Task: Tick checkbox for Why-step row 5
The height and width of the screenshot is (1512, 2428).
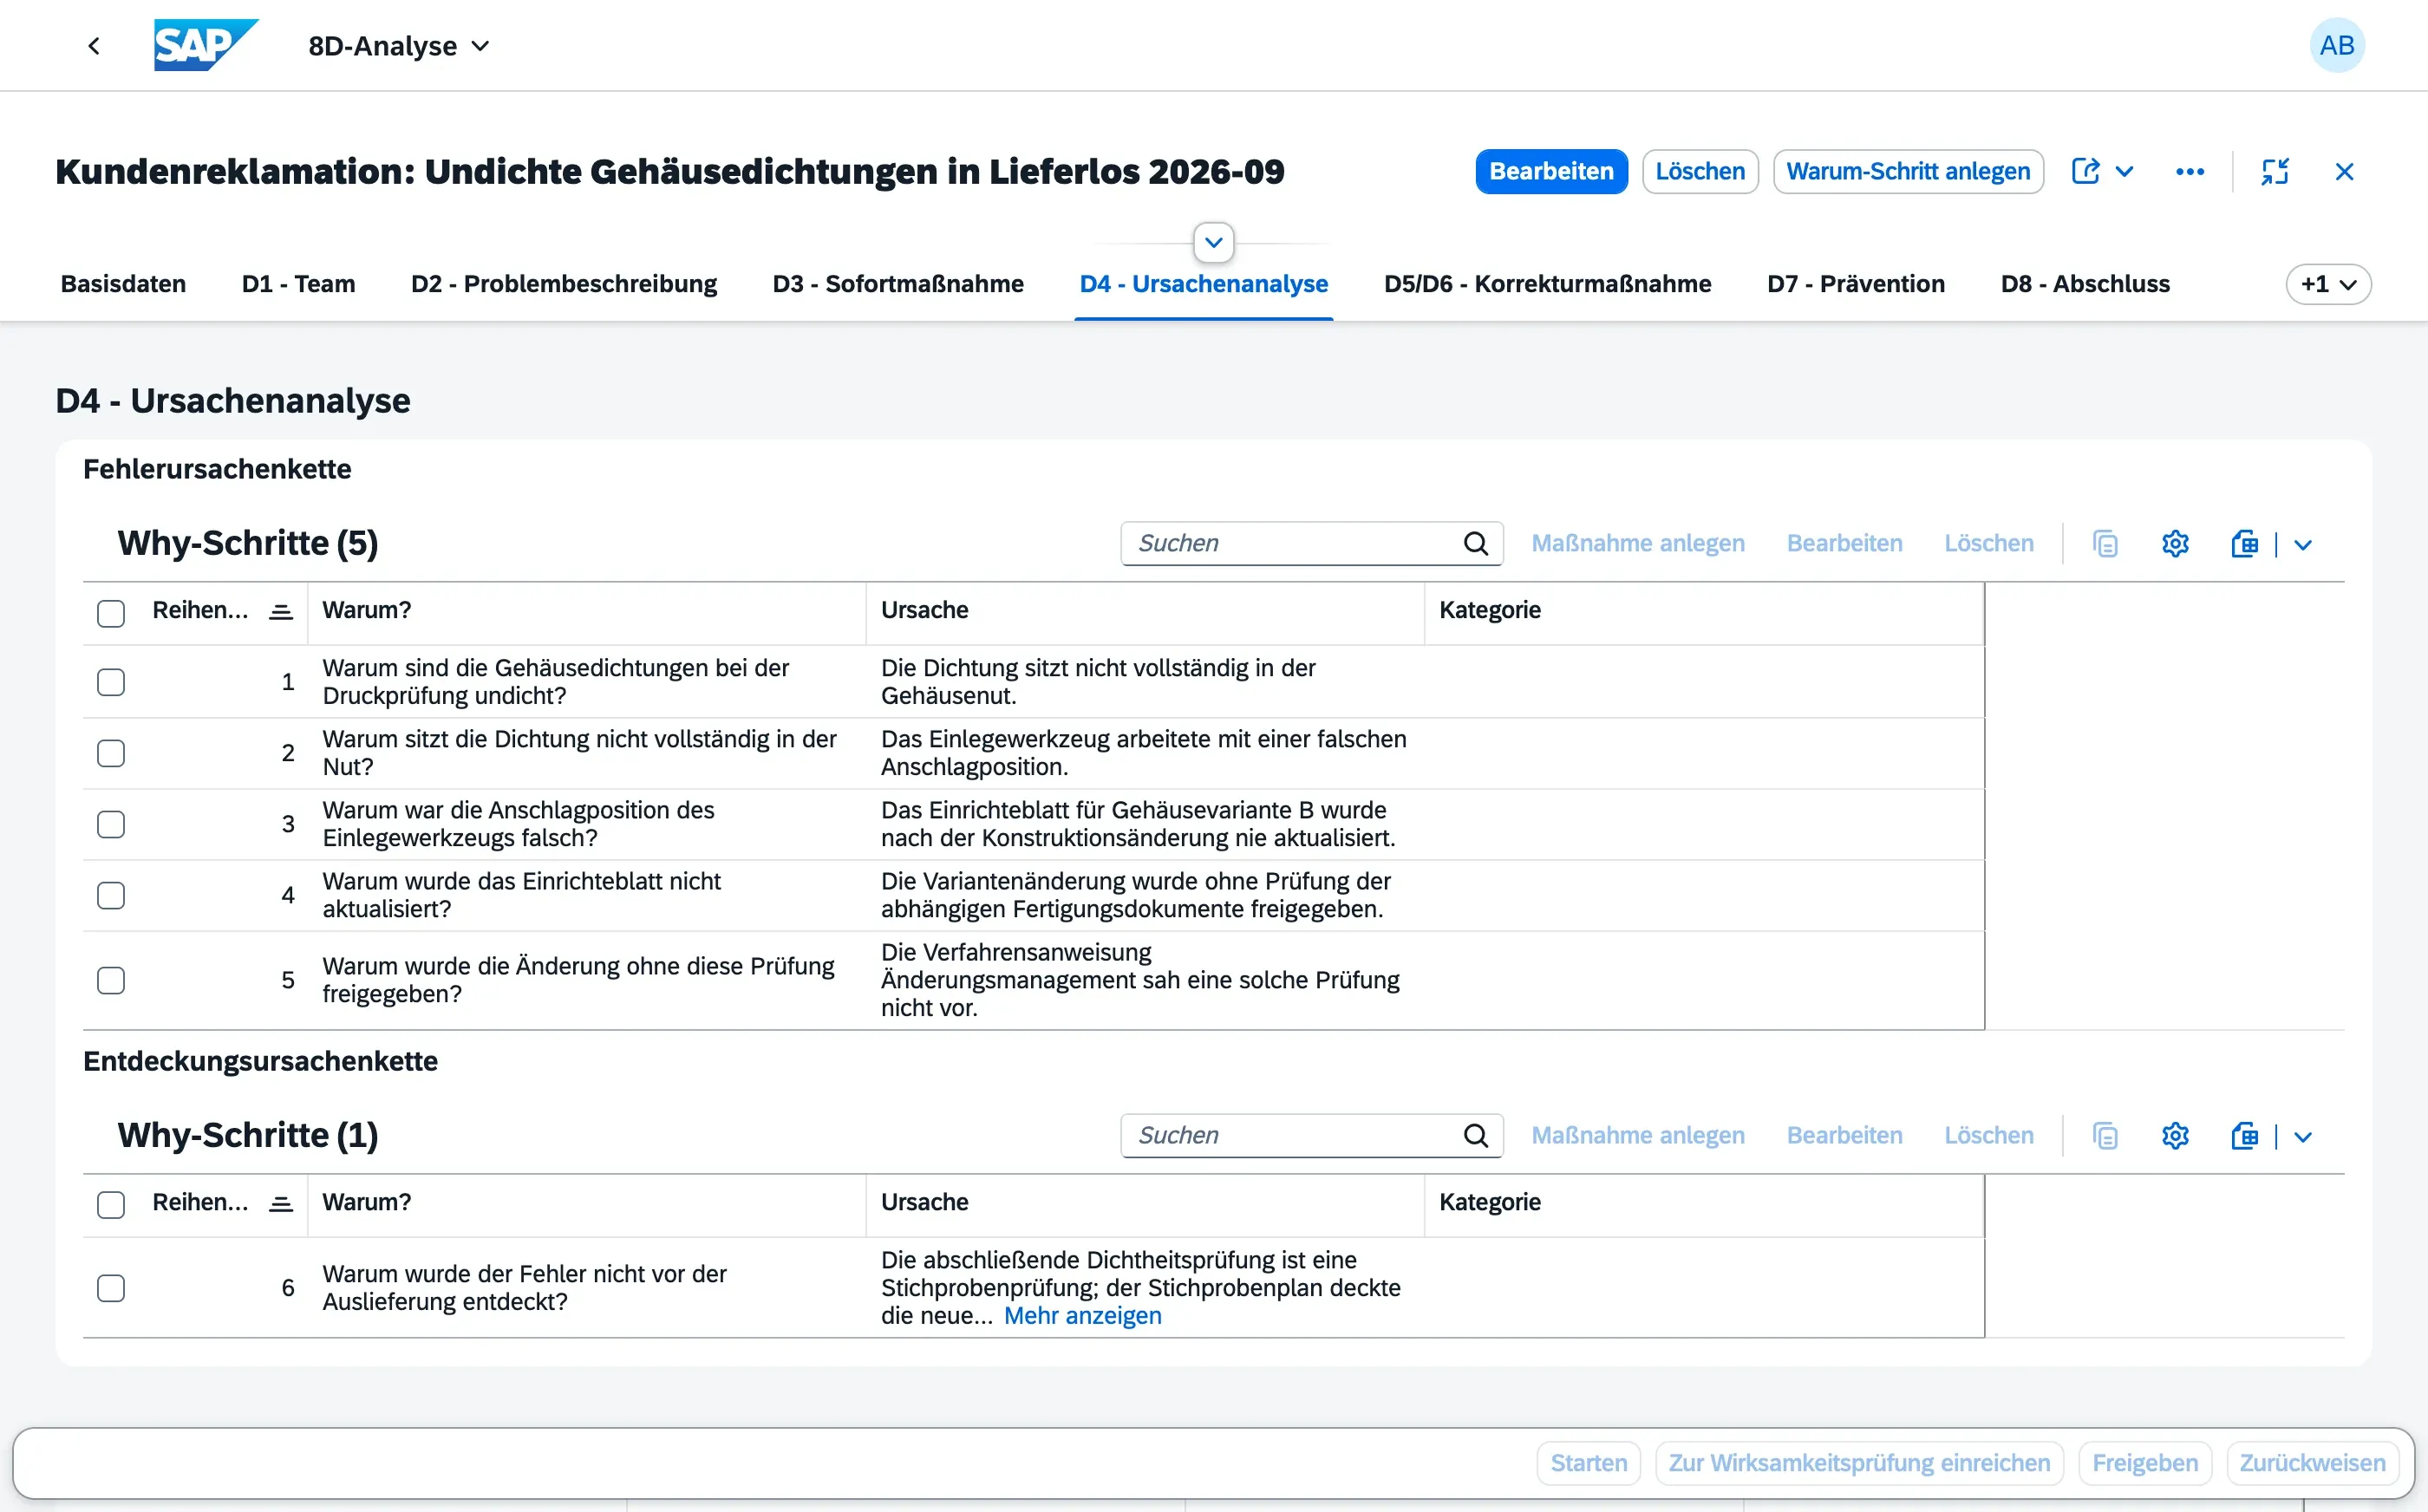Action: (x=111, y=980)
